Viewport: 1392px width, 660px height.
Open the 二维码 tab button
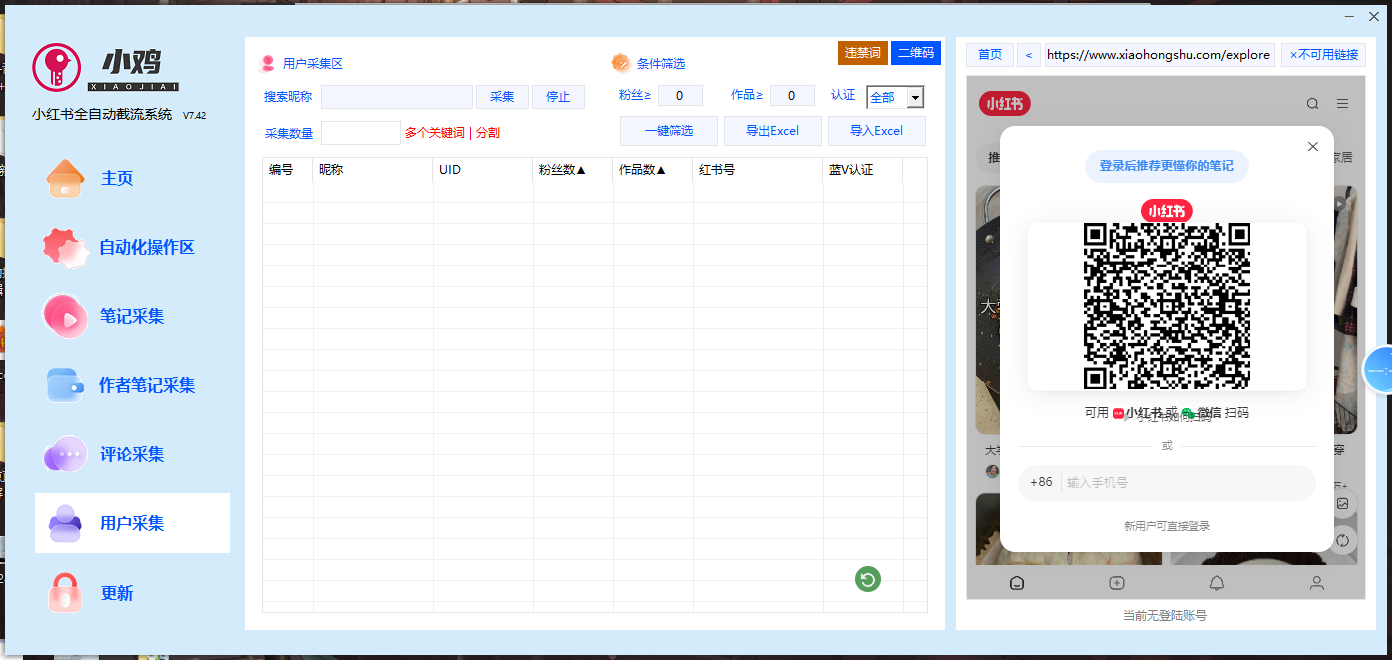tap(915, 53)
